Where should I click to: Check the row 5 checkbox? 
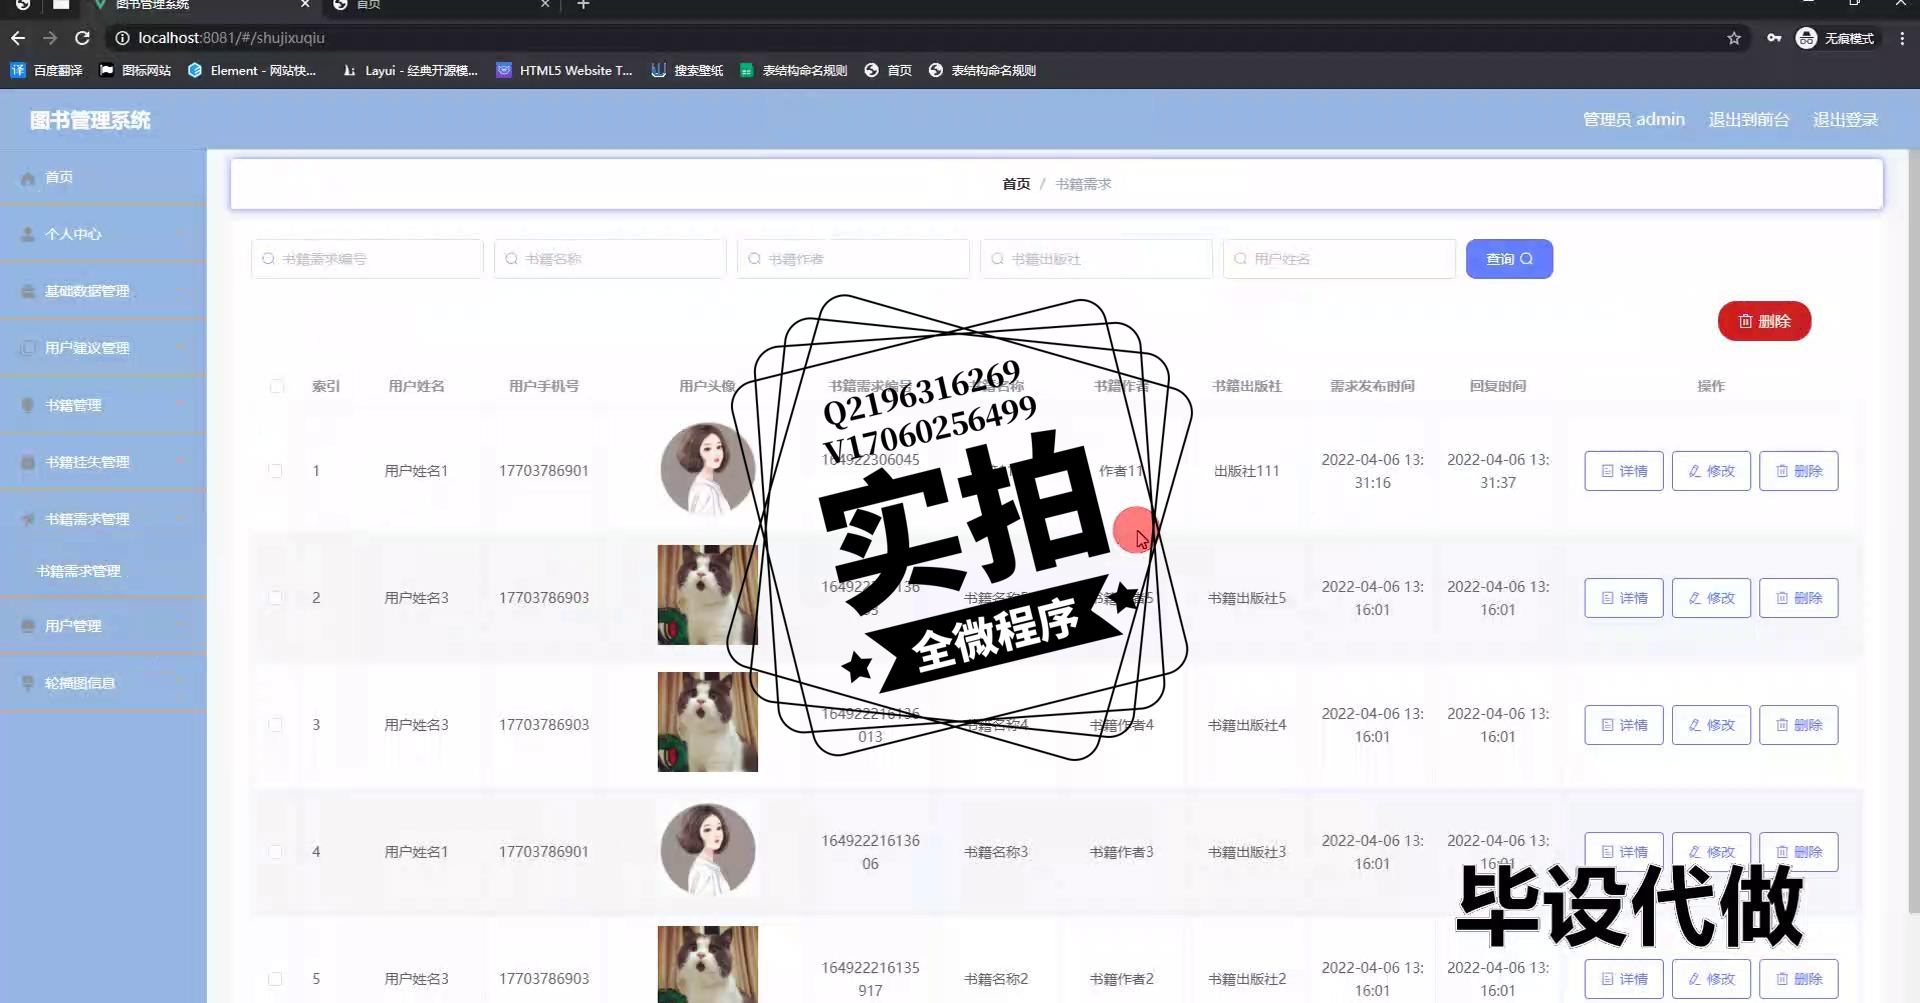point(276,979)
